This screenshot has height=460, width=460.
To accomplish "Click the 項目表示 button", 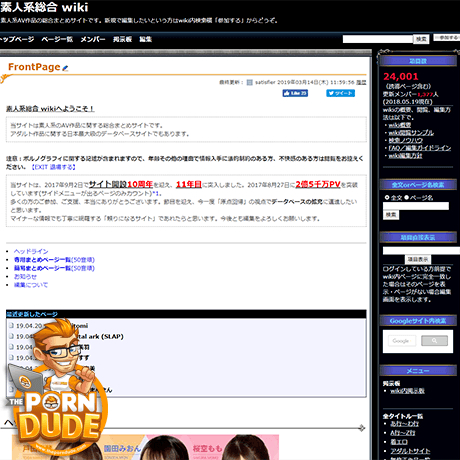I will pyautogui.click(x=418, y=259).
